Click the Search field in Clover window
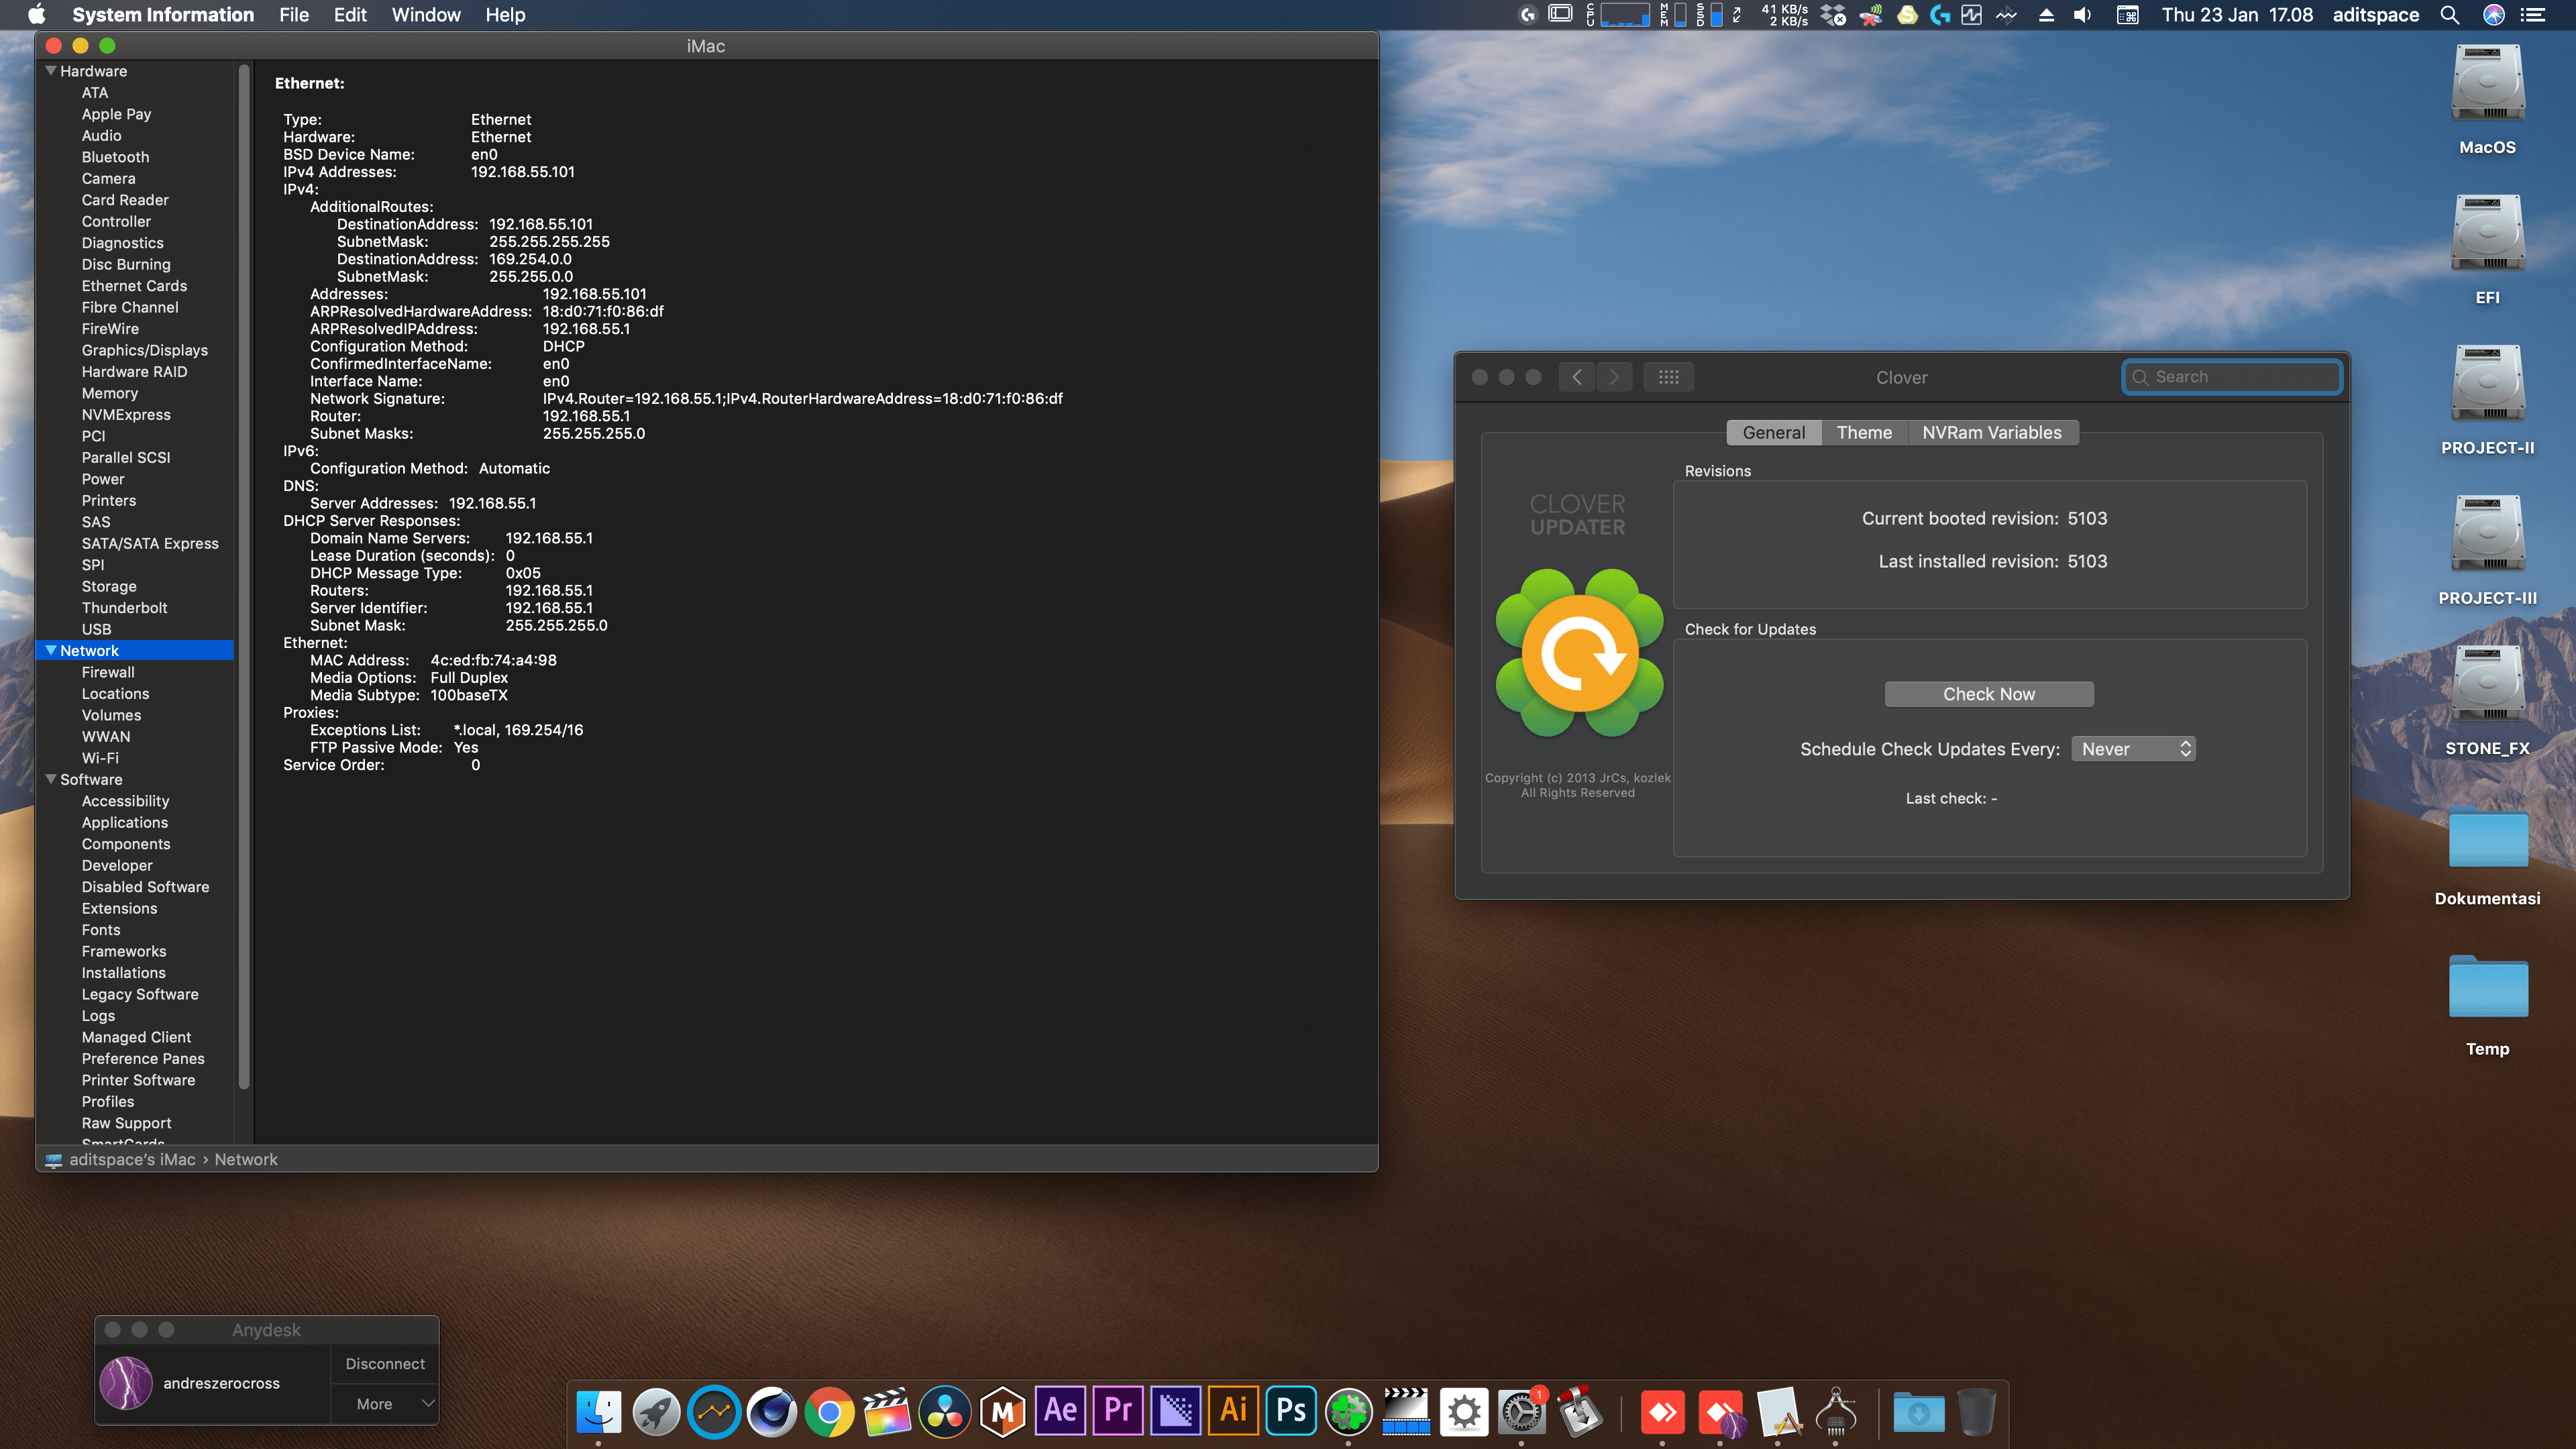 point(2232,377)
